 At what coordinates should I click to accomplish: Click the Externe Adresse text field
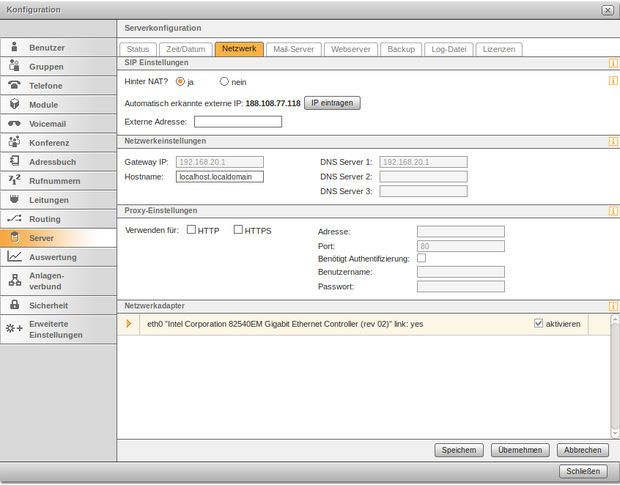pyautogui.click(x=238, y=122)
